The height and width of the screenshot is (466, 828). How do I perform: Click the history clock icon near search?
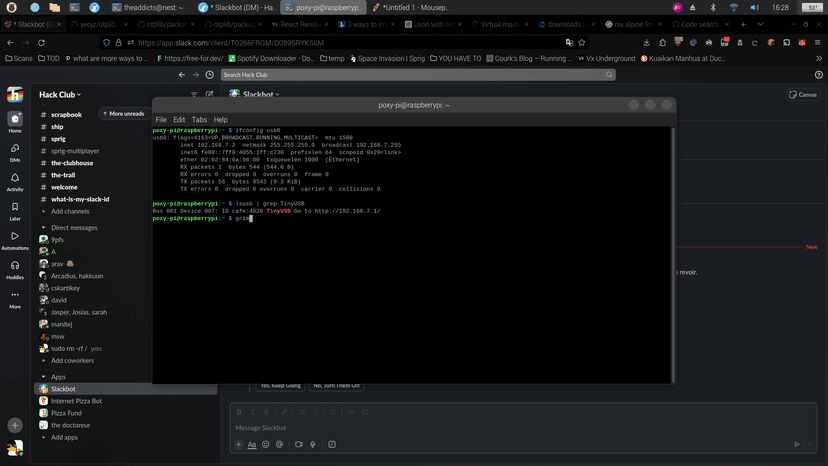pyautogui.click(x=210, y=75)
